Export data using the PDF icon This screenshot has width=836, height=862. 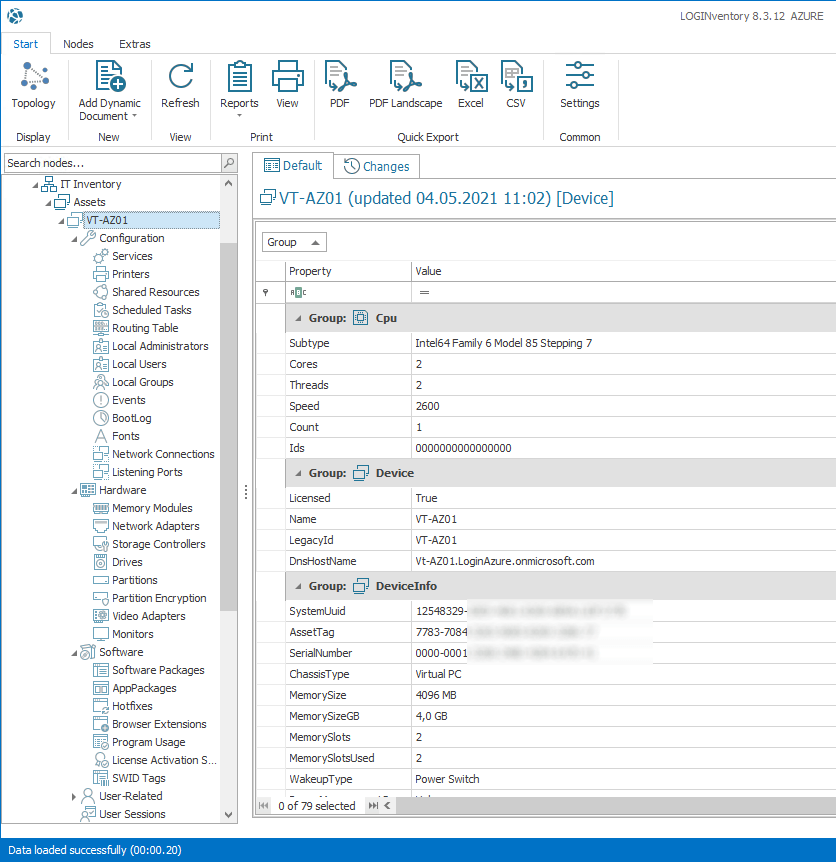coord(340,85)
